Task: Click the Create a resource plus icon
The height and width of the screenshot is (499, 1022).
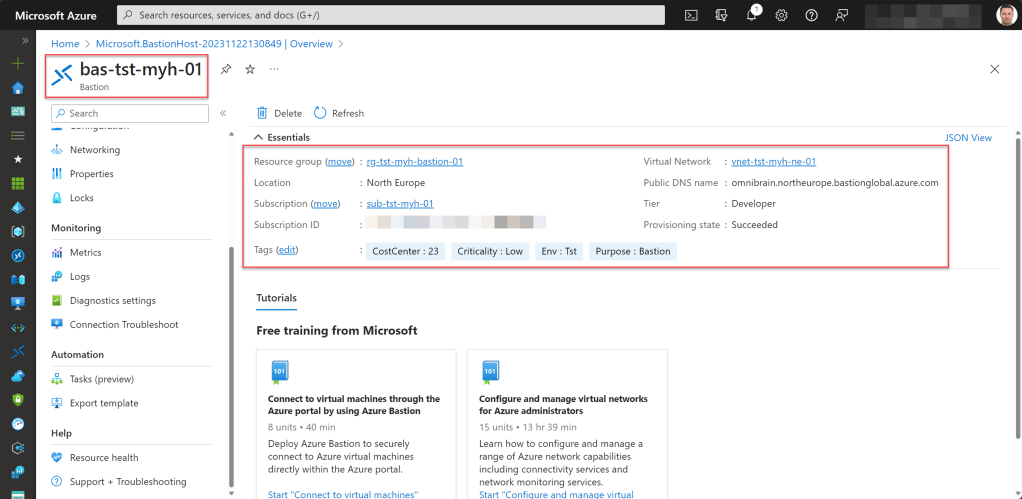Action: [x=17, y=63]
